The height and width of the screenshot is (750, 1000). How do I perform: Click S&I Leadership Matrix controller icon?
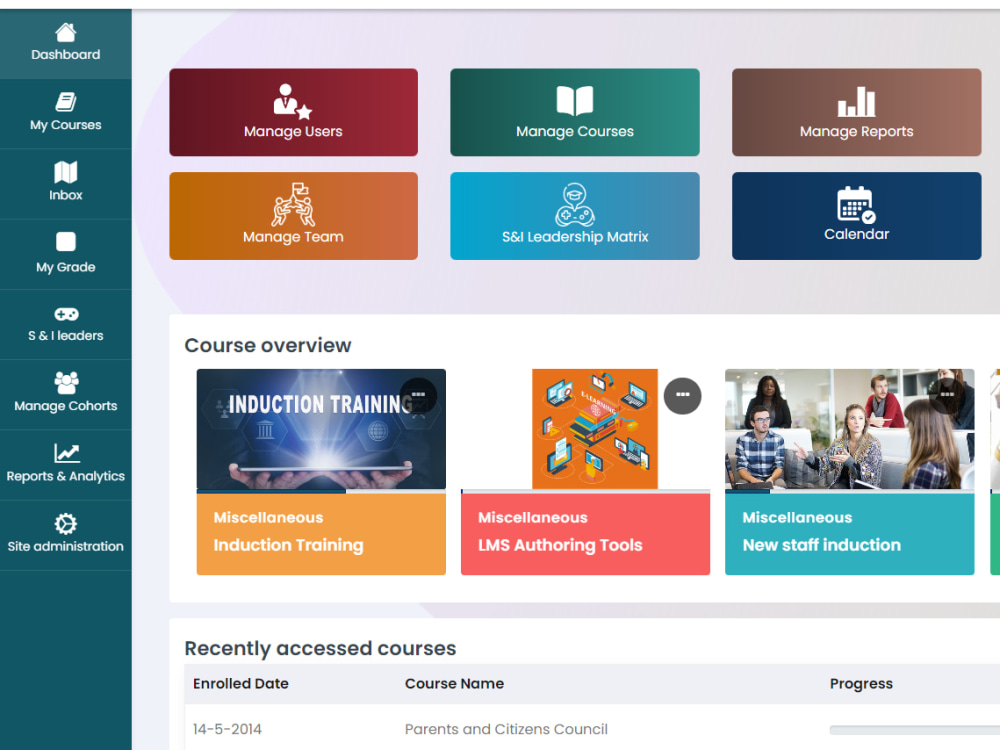[x=575, y=205]
